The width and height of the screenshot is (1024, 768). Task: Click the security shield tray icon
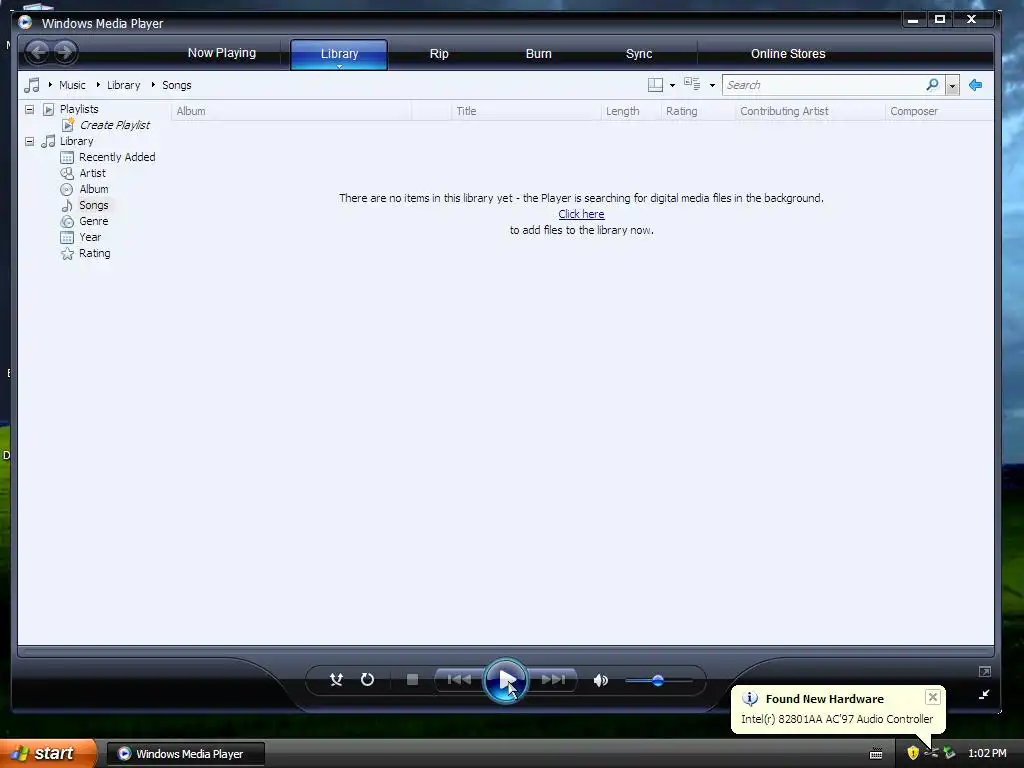(913, 753)
